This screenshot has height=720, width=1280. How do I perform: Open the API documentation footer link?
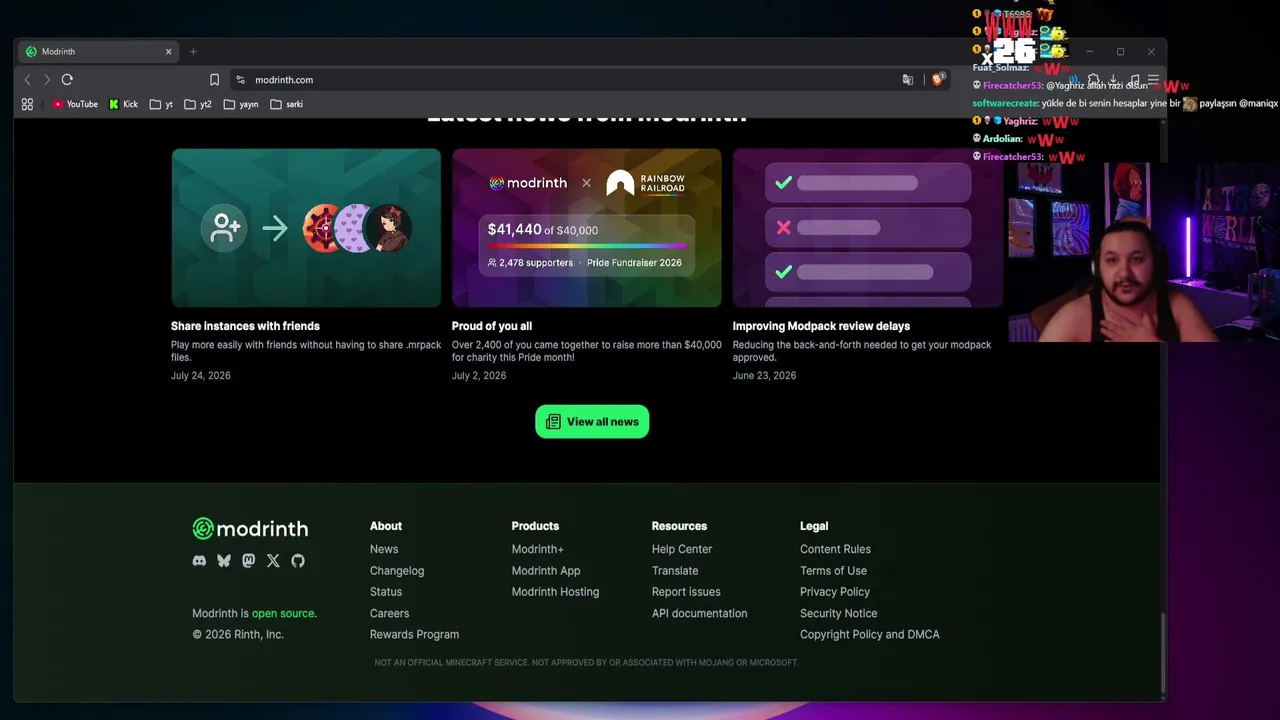click(x=699, y=614)
